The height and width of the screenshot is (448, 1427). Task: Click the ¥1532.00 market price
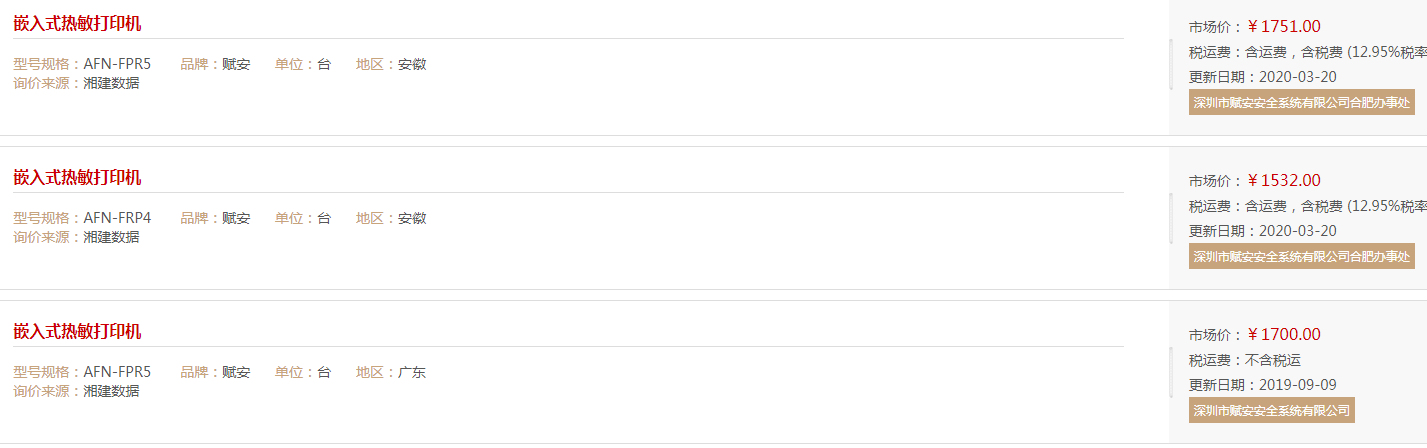(x=1284, y=181)
